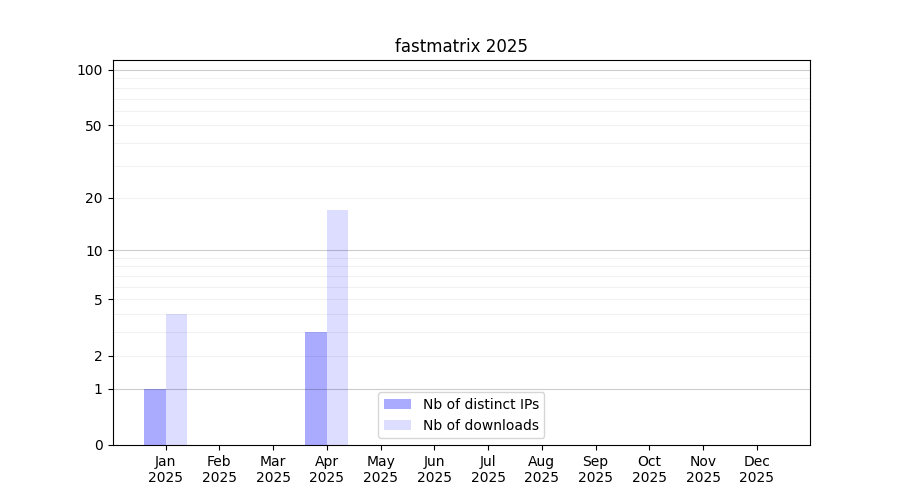Select the April distinct IPs bar

click(x=316, y=388)
